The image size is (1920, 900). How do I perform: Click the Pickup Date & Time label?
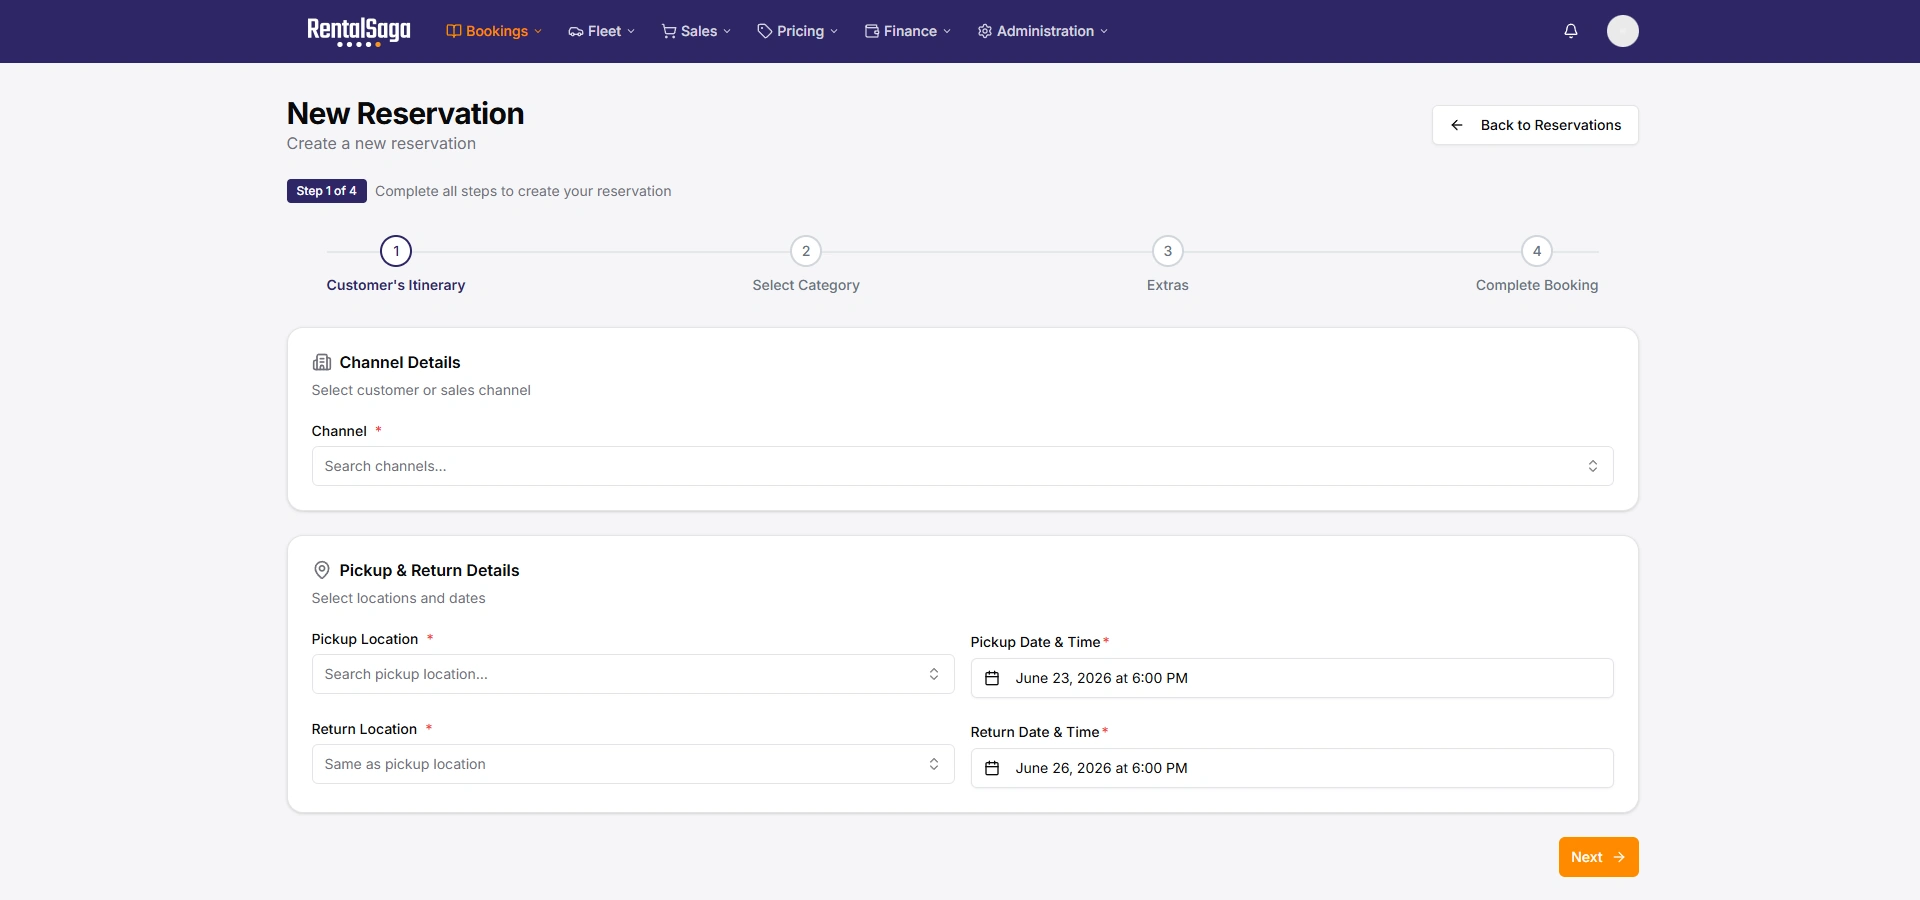[x=1035, y=642]
